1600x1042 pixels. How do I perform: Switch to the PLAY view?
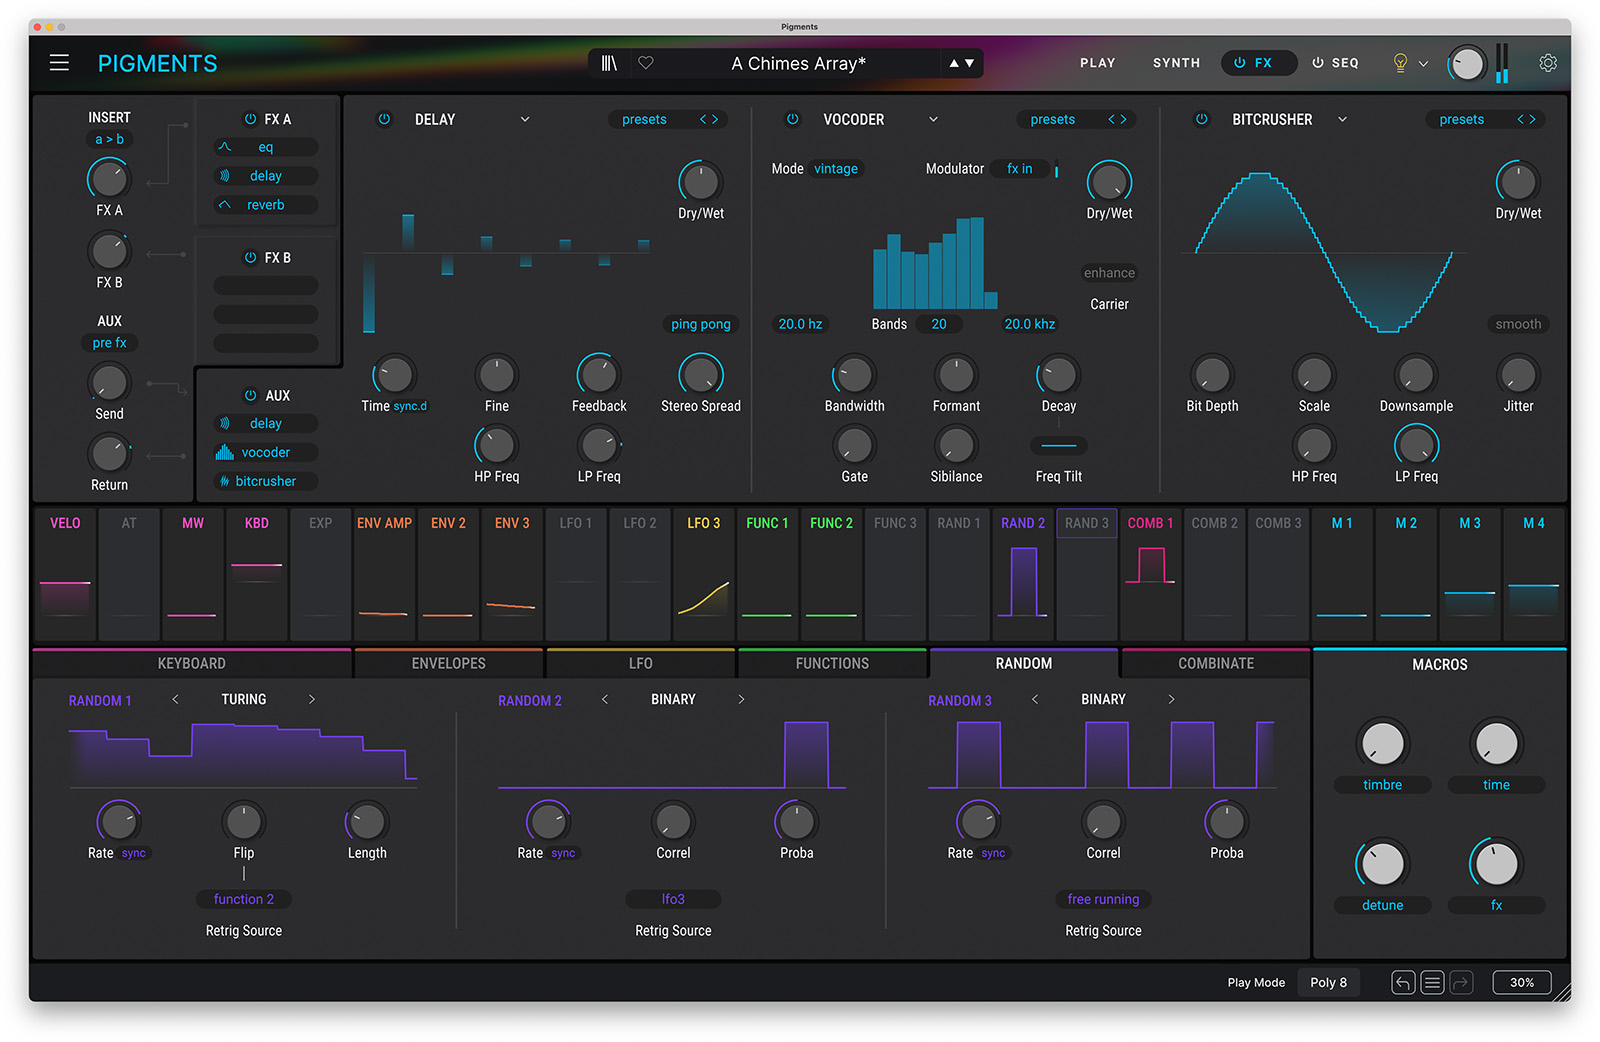(x=1097, y=63)
